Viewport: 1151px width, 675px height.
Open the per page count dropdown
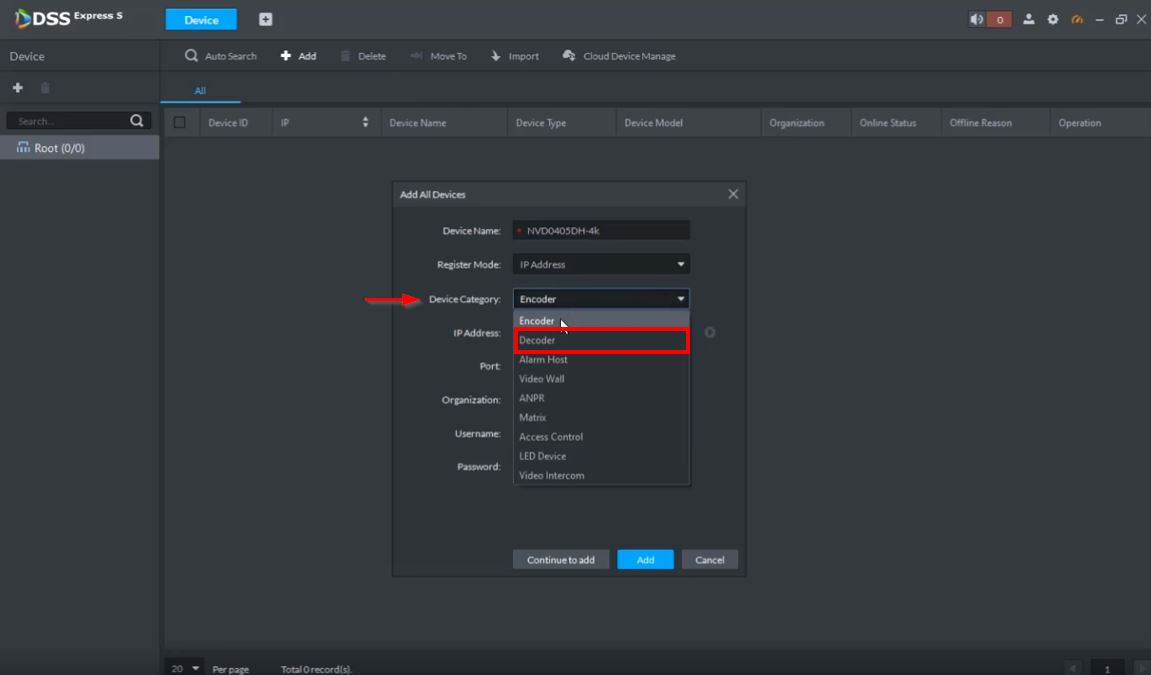click(185, 668)
